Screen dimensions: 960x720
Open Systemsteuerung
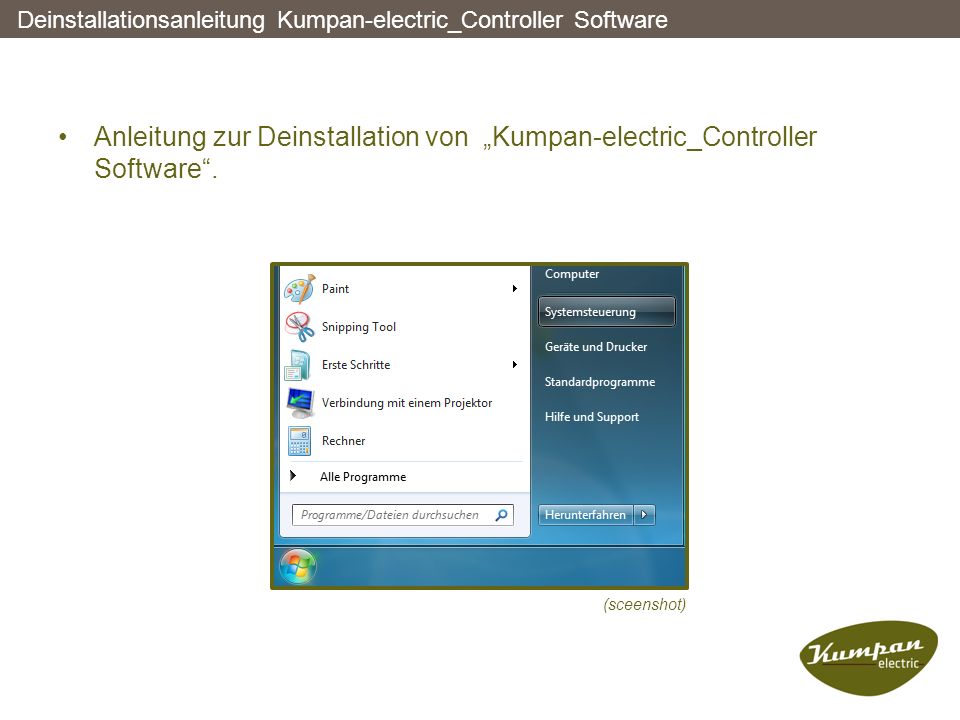(607, 312)
